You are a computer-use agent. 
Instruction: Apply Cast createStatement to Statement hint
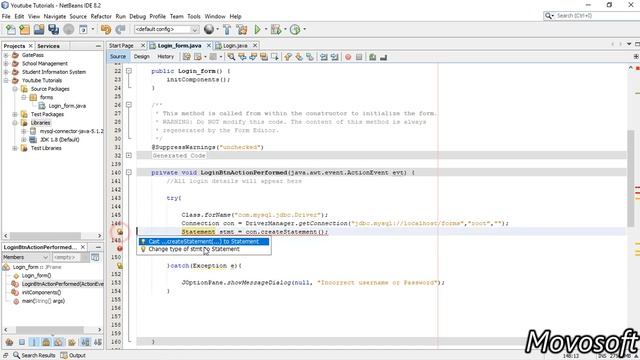point(203,242)
